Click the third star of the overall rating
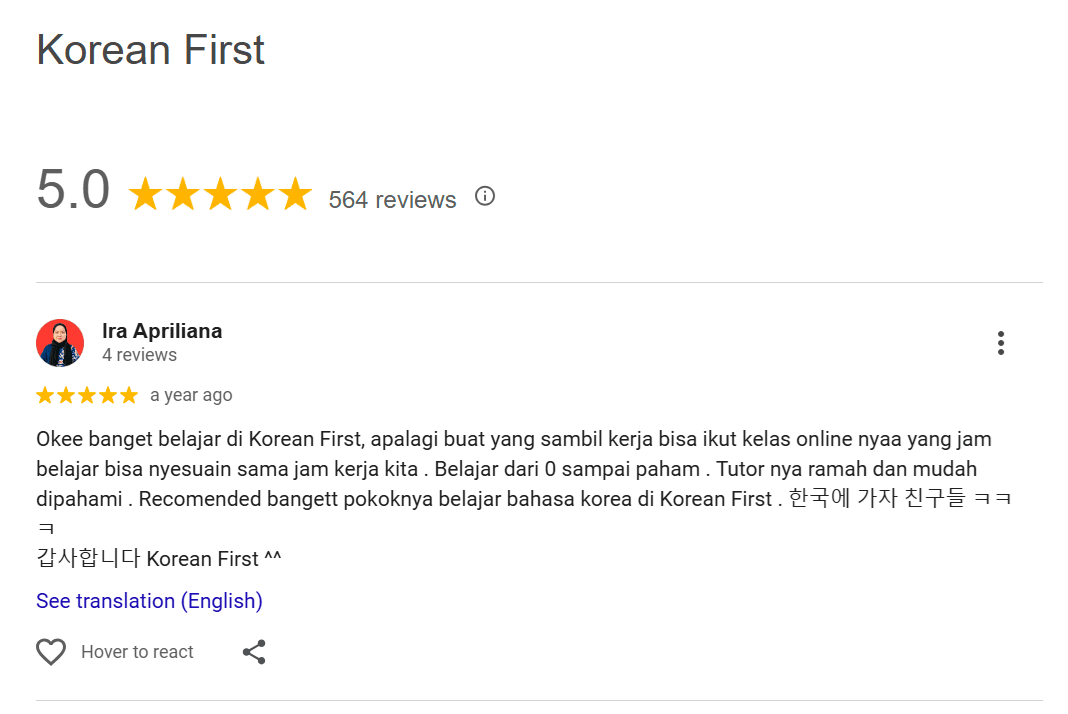This screenshot has width=1068, height=714. coord(220,195)
